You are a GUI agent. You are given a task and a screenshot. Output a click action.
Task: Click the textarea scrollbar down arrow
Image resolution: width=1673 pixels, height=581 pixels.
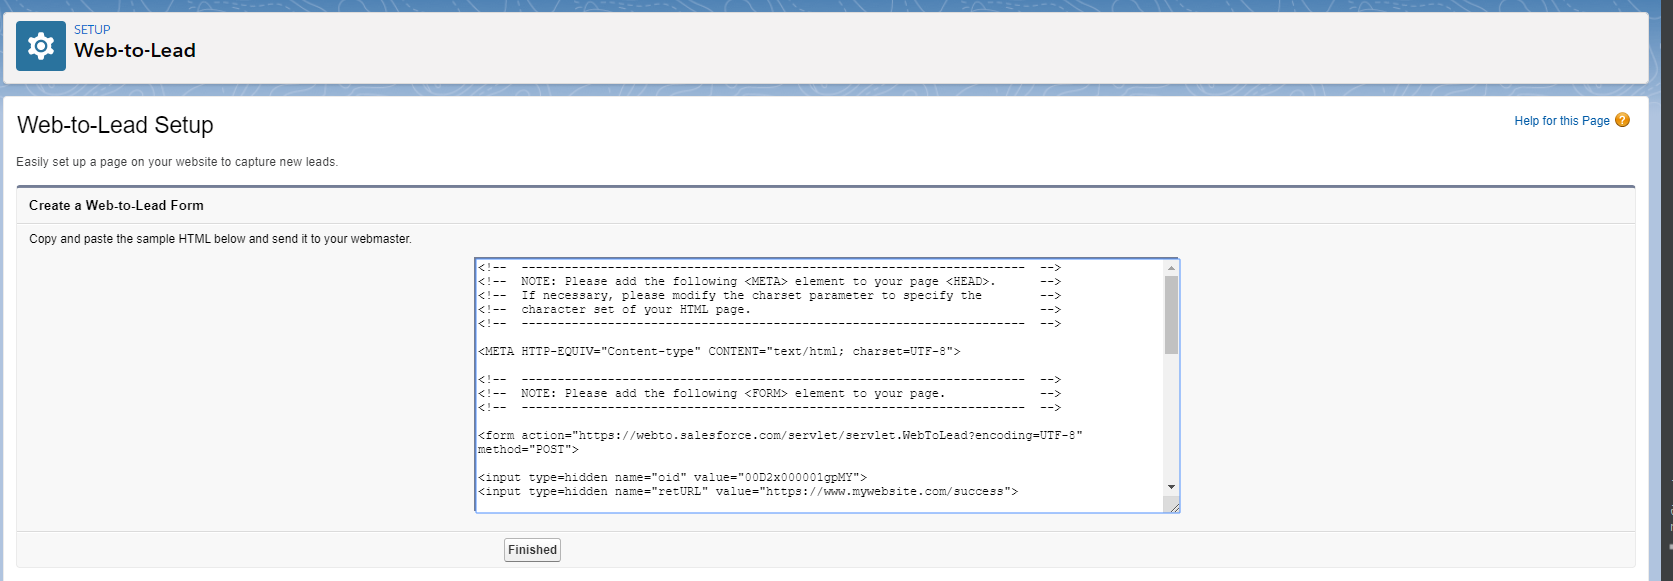tap(1171, 487)
